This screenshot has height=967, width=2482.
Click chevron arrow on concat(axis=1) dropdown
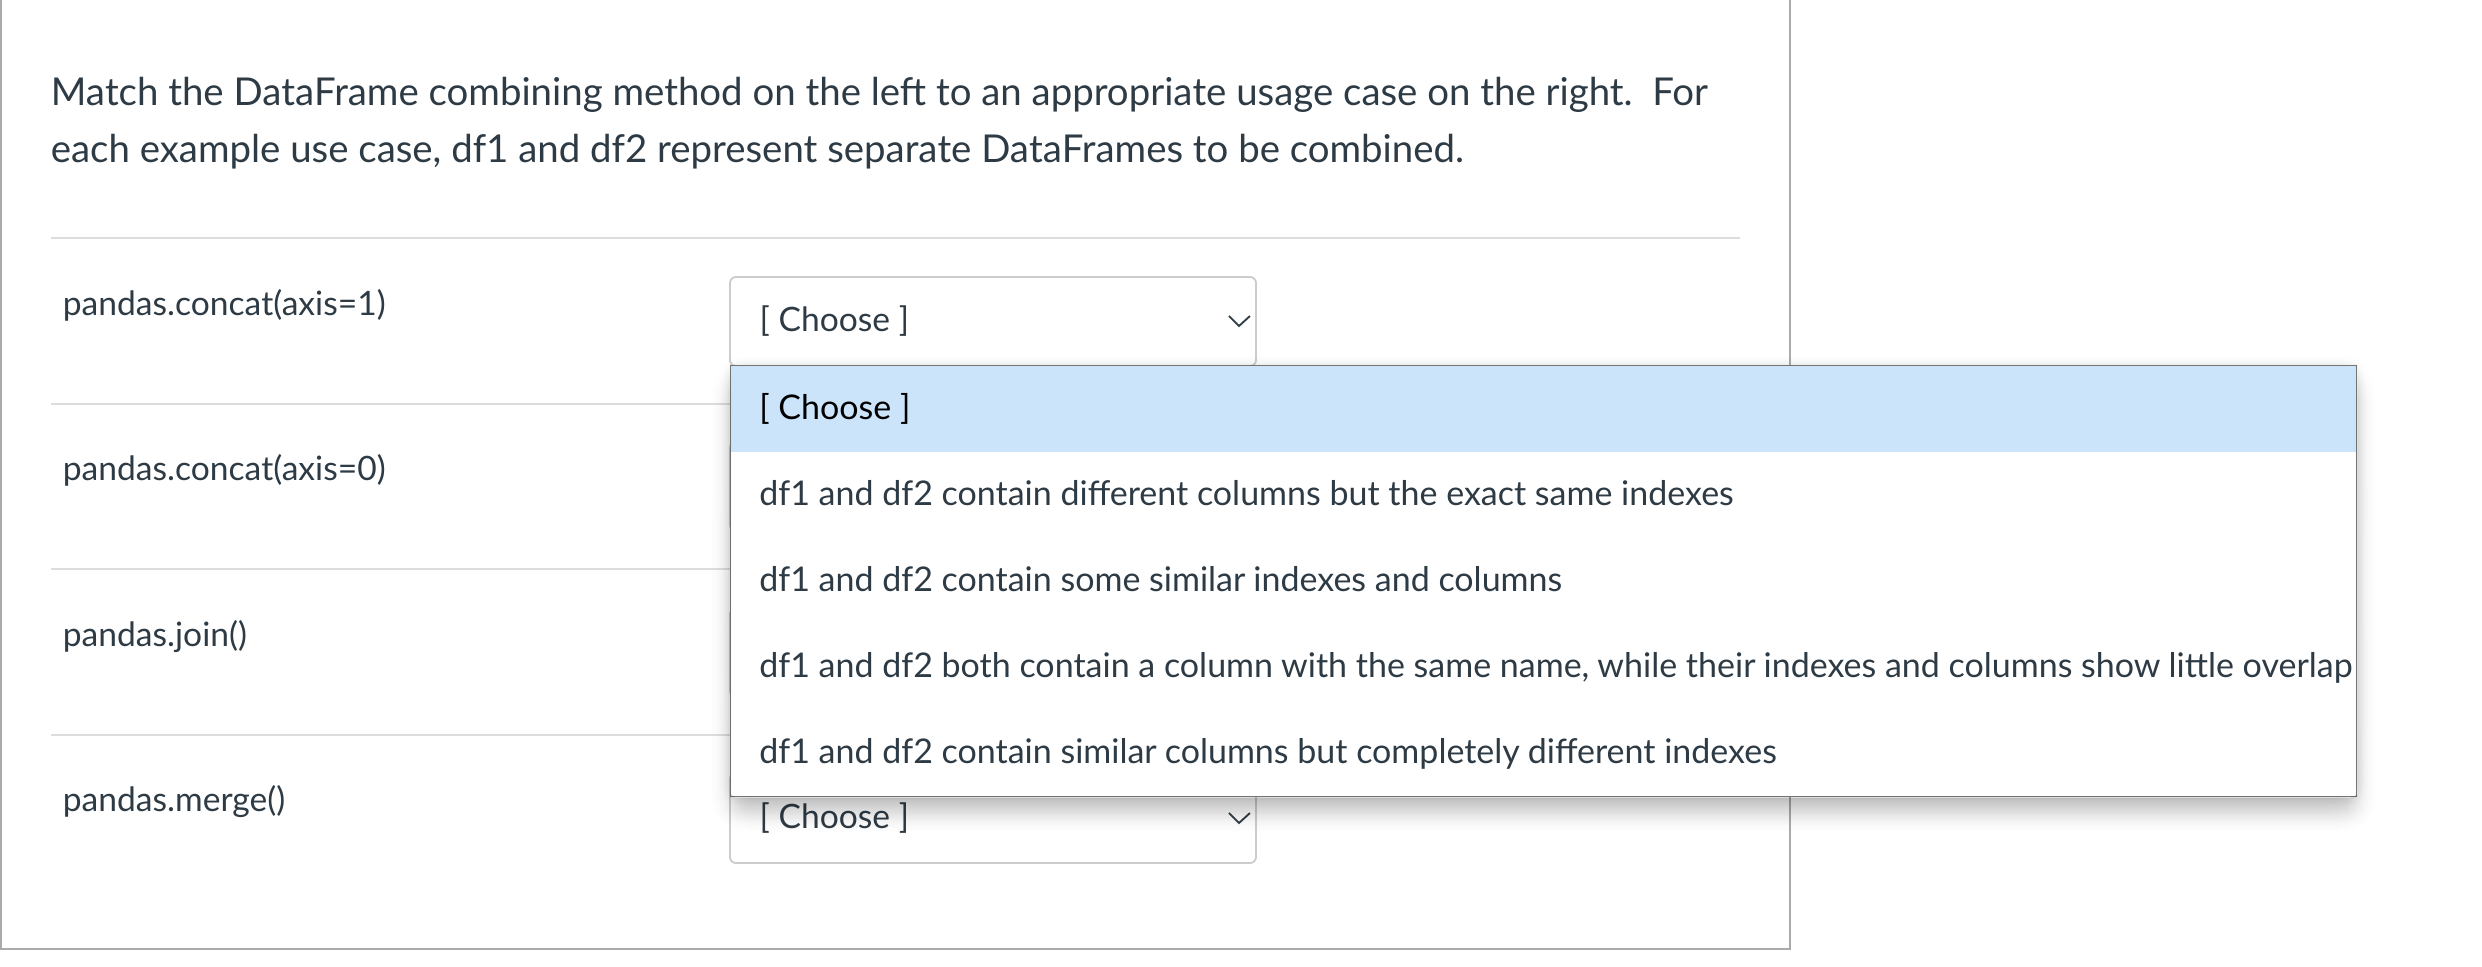coord(1238,321)
